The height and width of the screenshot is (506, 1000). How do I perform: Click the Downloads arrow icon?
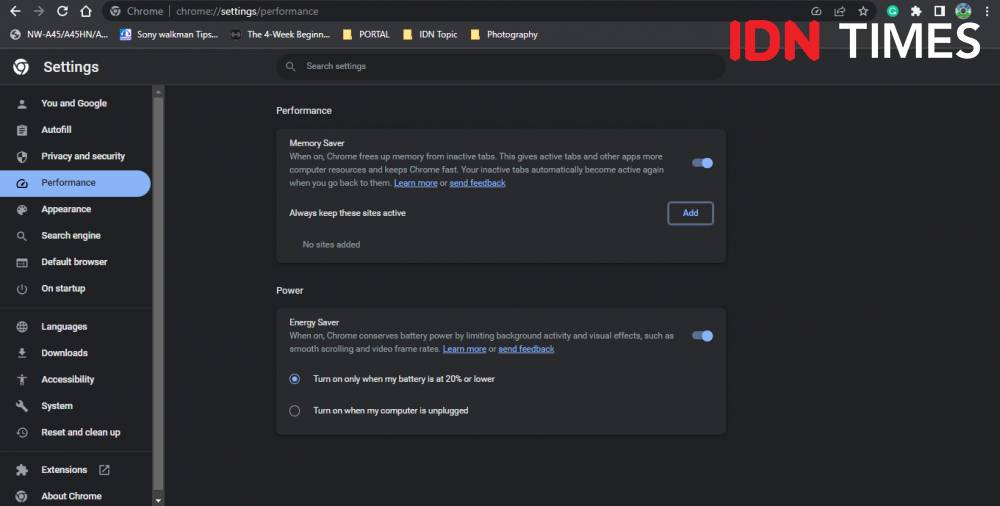22,353
